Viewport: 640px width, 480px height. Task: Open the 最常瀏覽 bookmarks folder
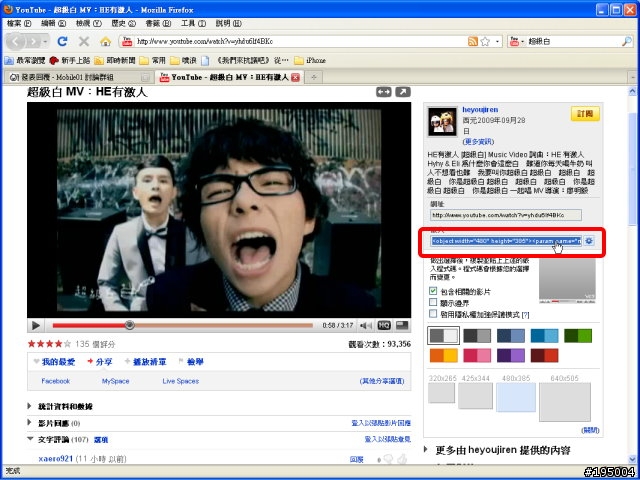click(x=25, y=60)
